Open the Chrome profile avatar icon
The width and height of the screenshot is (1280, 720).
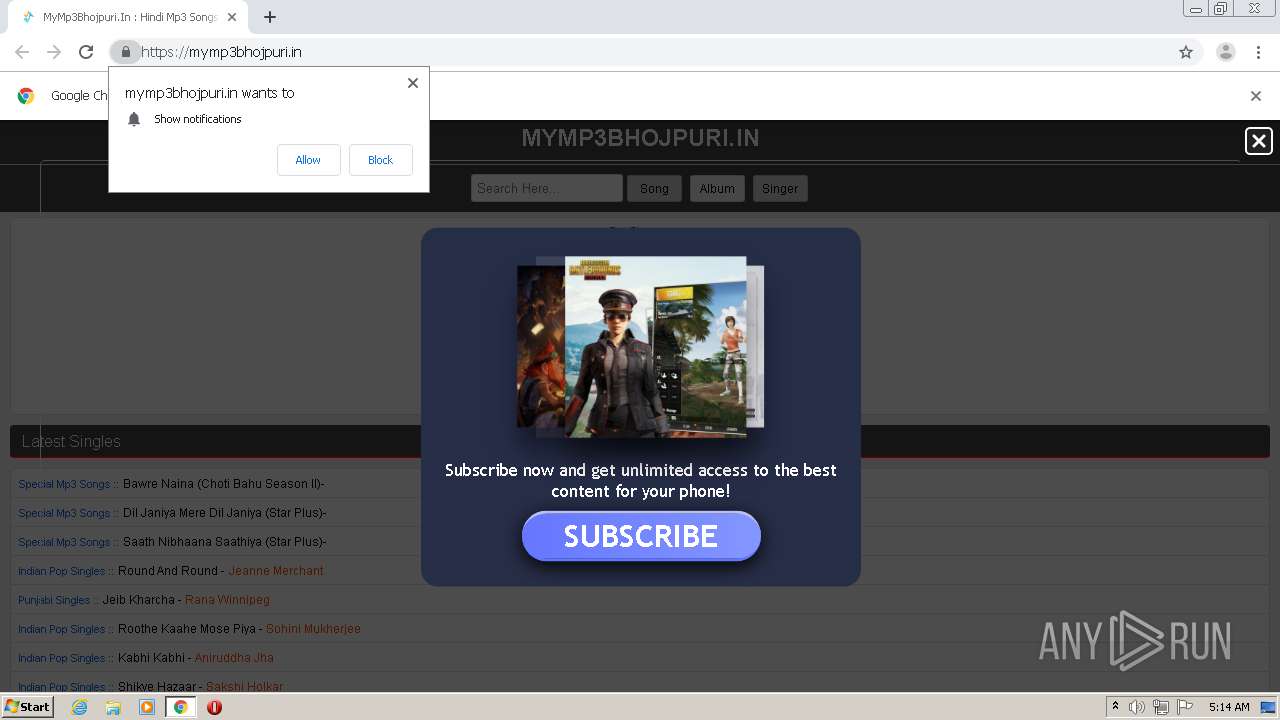pos(1226,52)
